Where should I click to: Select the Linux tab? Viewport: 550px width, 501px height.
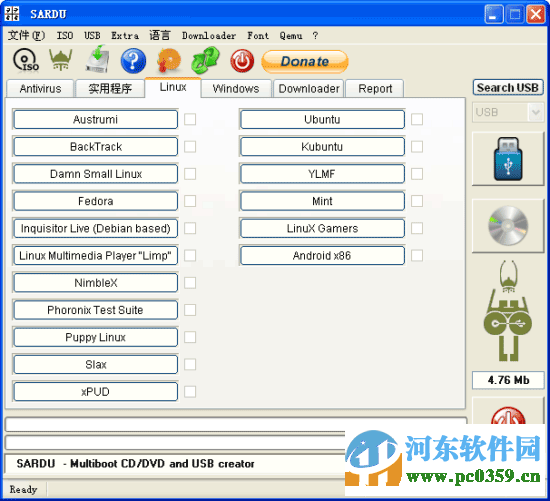click(173, 87)
